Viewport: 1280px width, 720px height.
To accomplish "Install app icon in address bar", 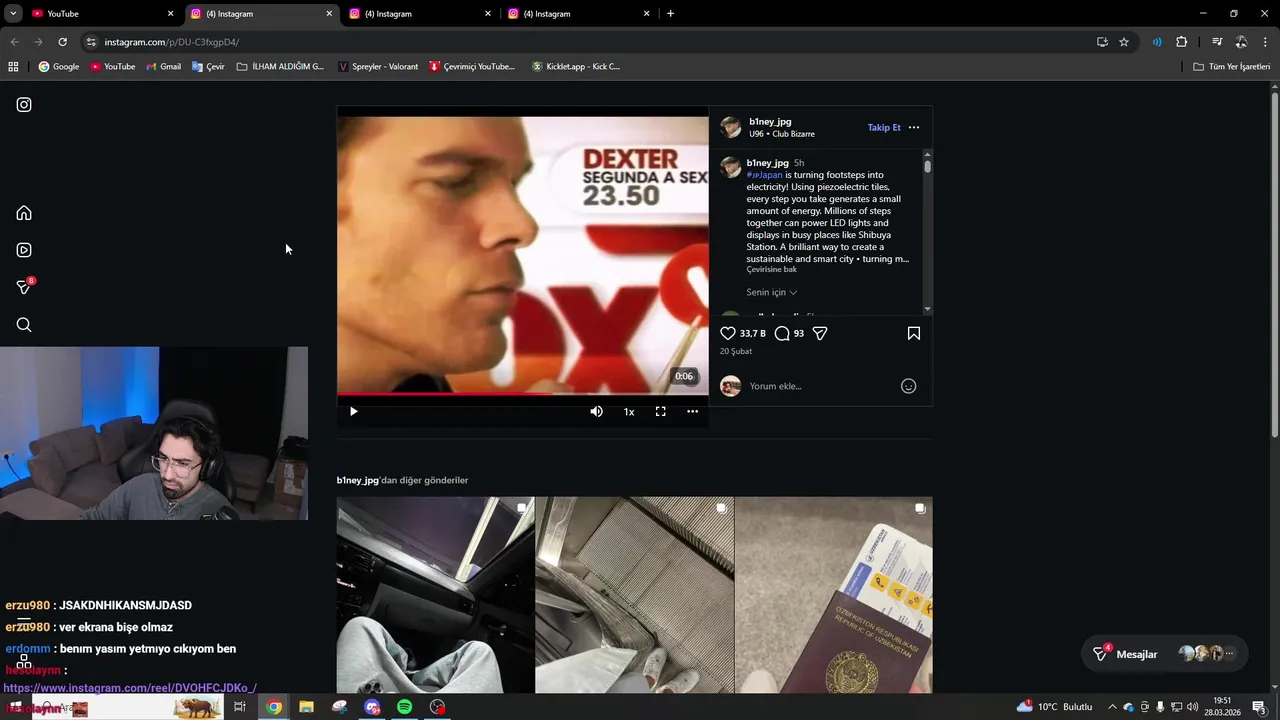I will point(1102,42).
